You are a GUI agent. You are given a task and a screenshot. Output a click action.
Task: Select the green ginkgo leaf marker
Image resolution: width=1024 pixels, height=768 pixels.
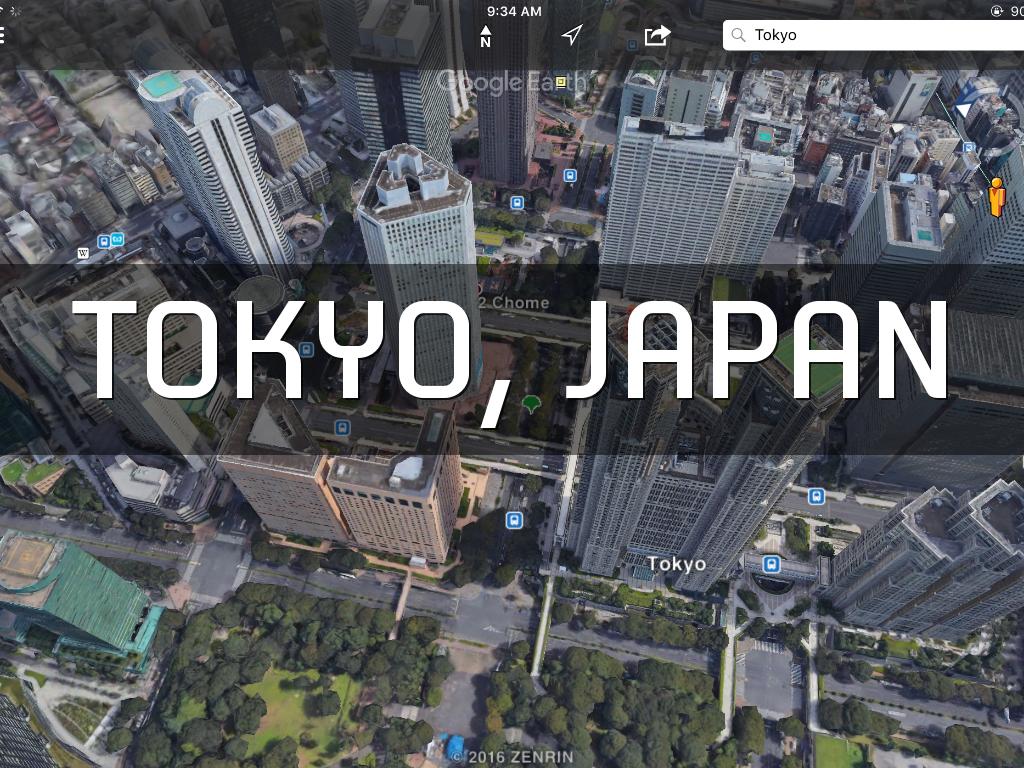pos(531,403)
